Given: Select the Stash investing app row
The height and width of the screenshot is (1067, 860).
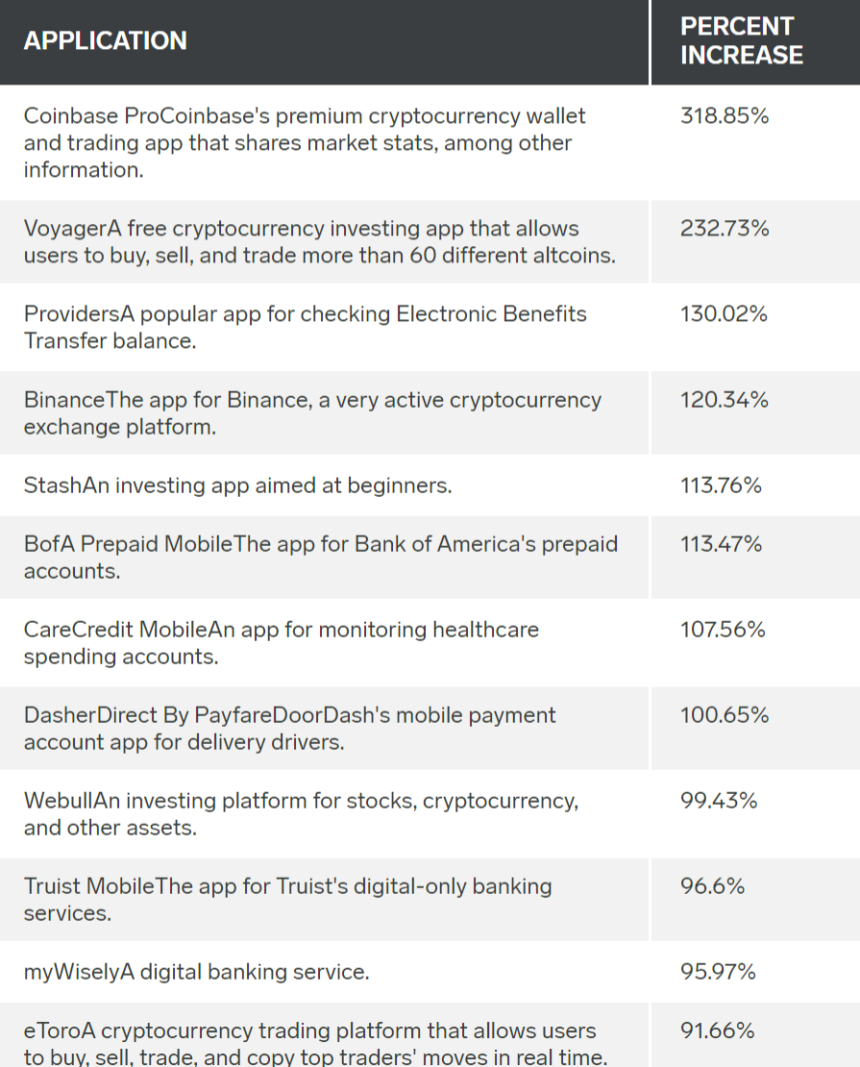Looking at the screenshot, I should 238,486.
